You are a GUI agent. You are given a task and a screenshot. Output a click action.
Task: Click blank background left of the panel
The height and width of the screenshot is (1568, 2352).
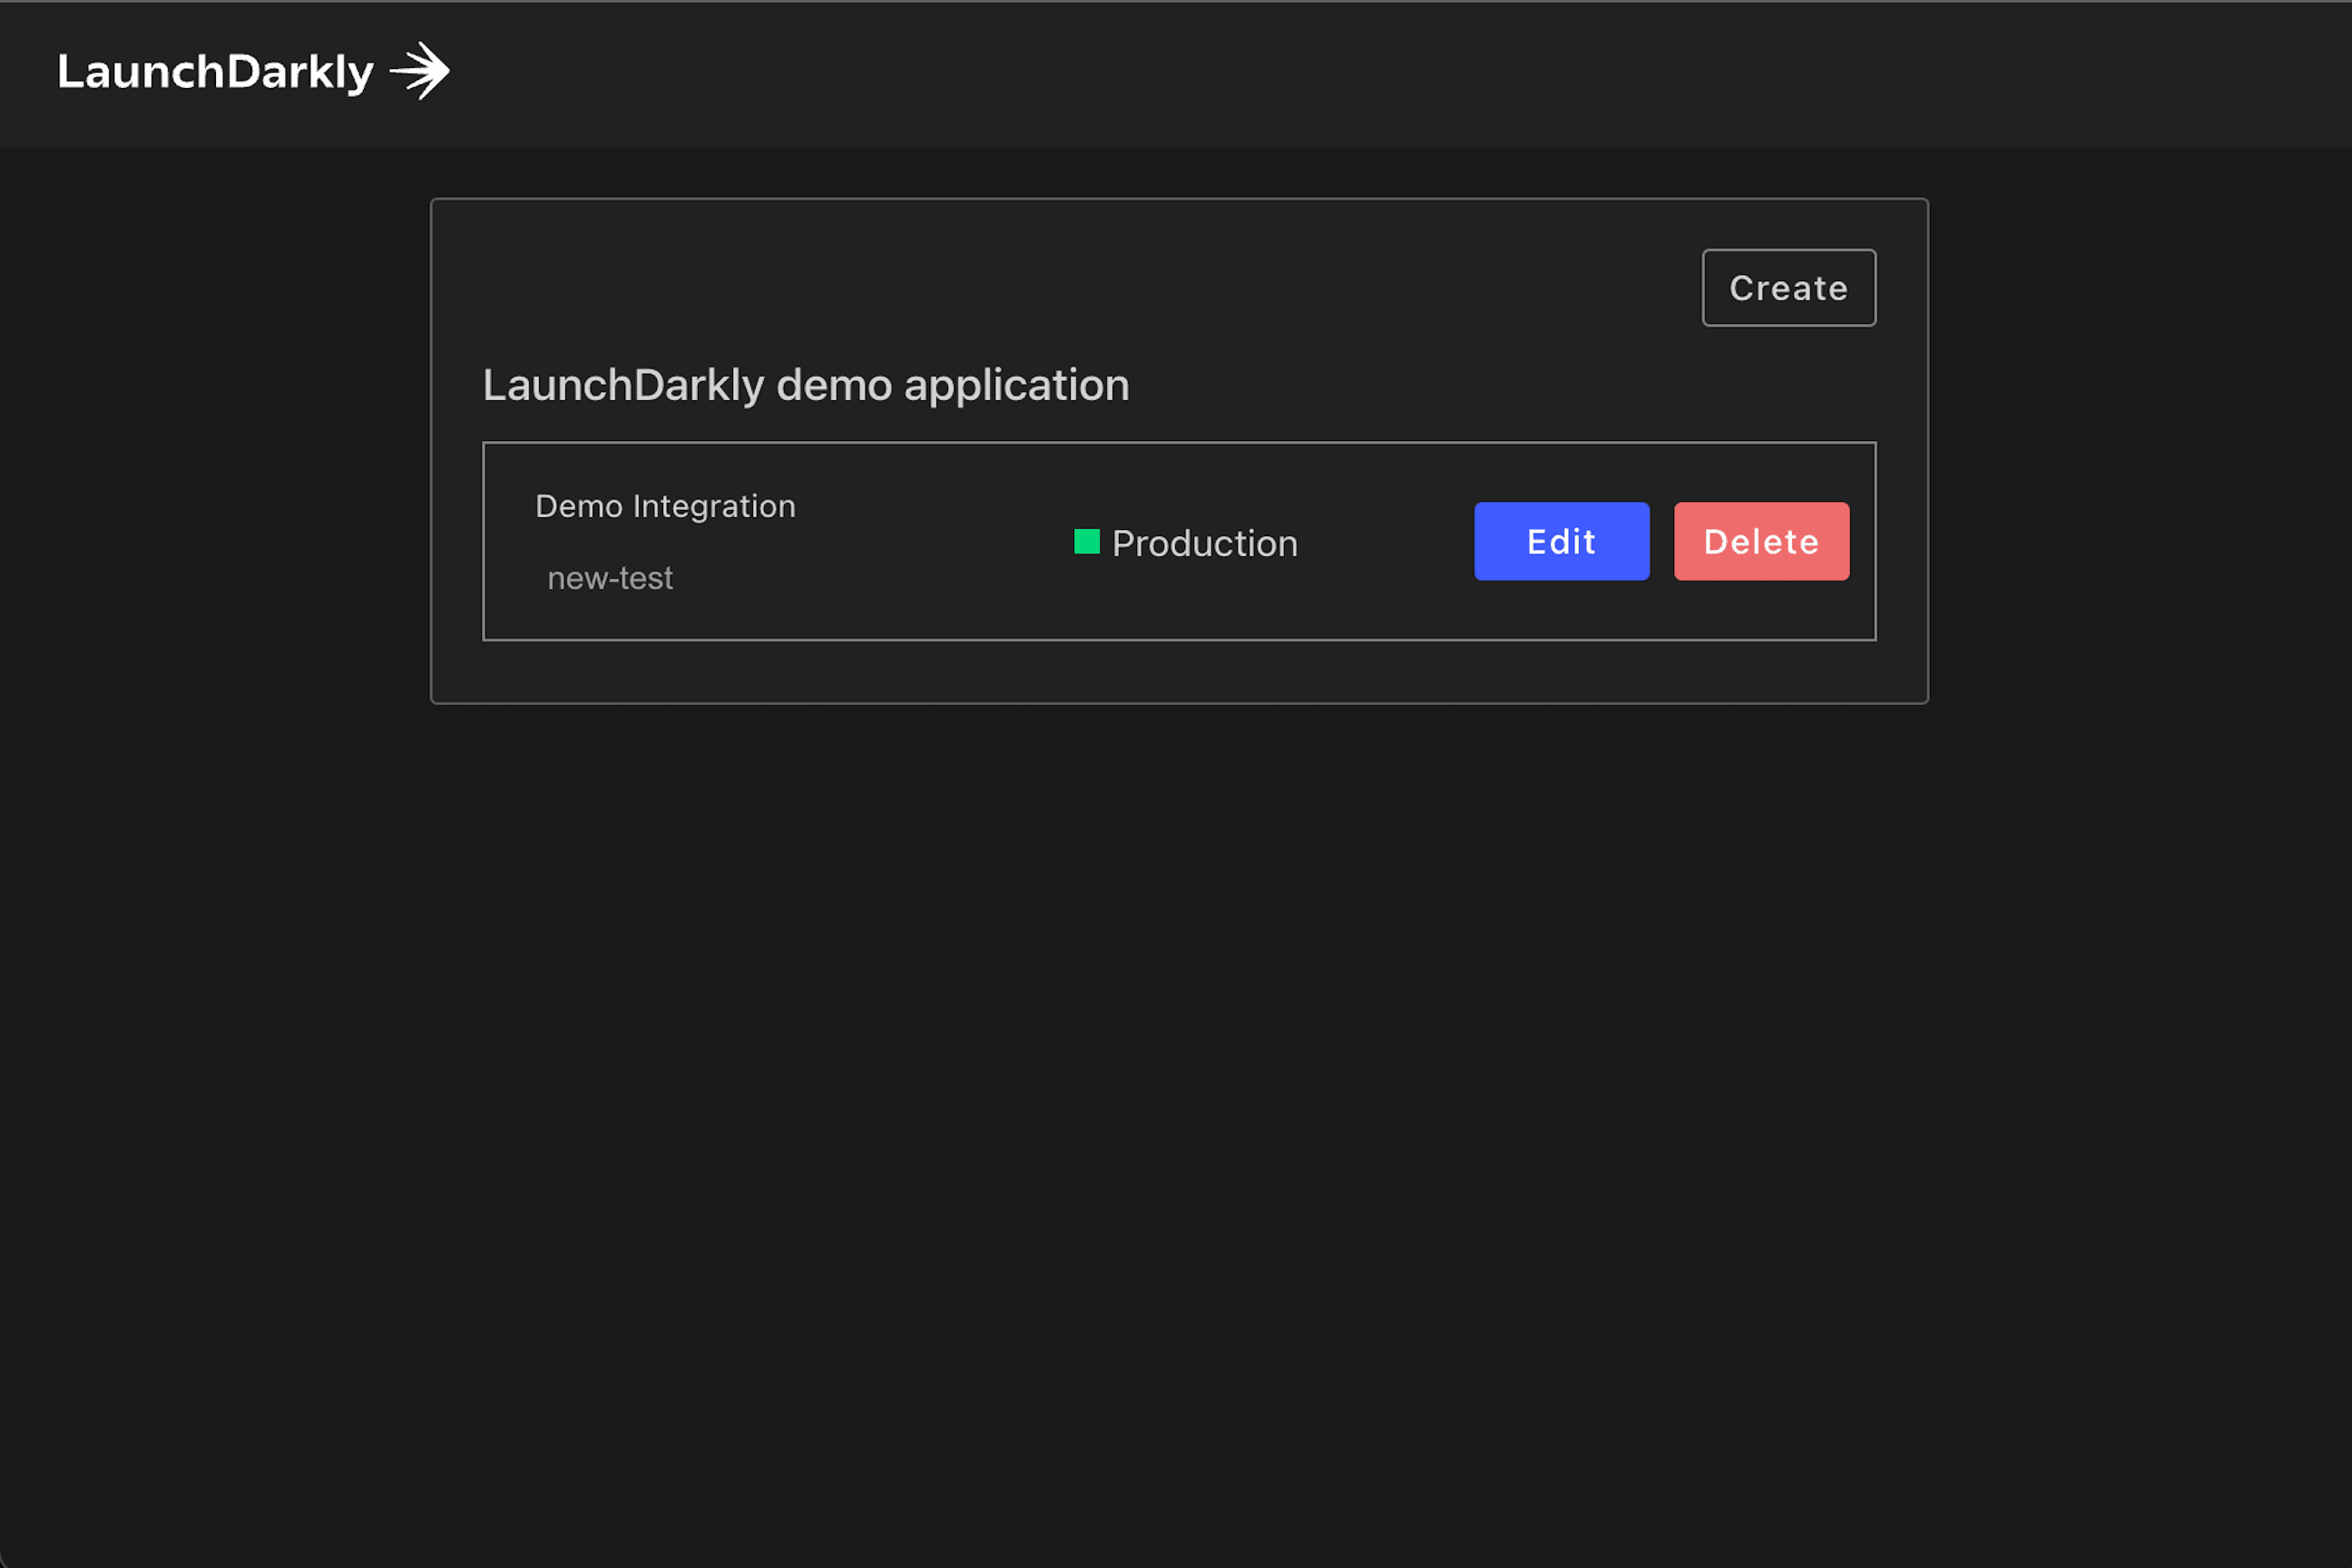click(215, 450)
